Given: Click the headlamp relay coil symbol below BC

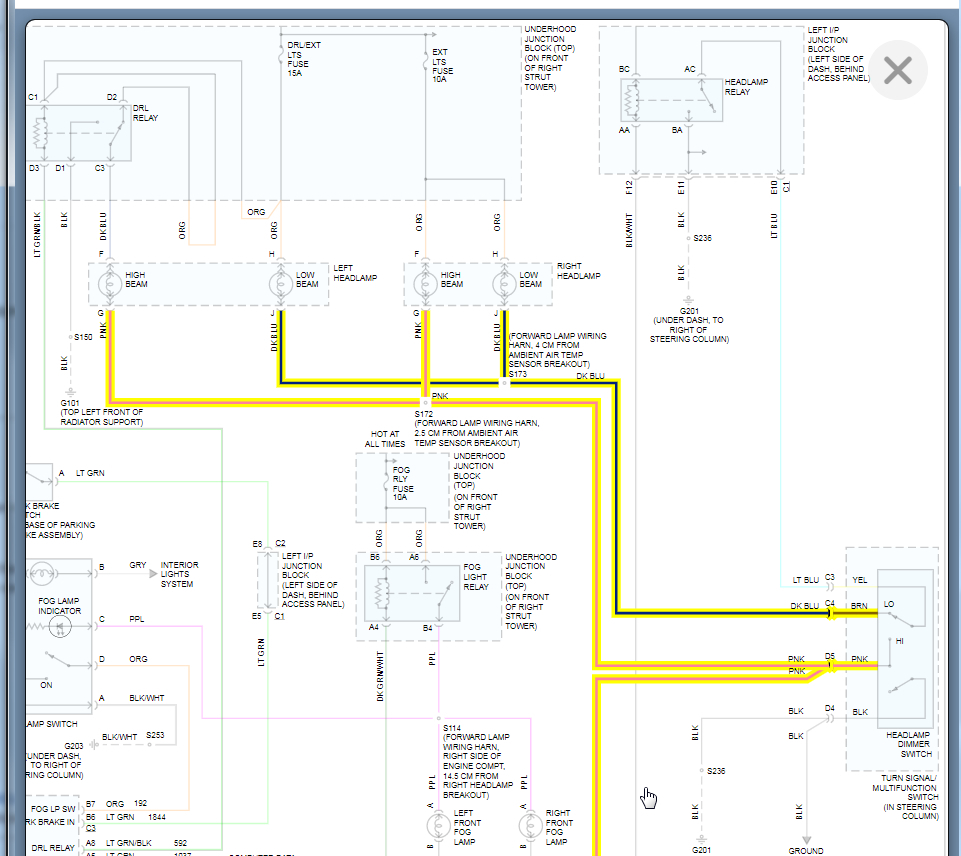Looking at the screenshot, I should click(x=631, y=101).
